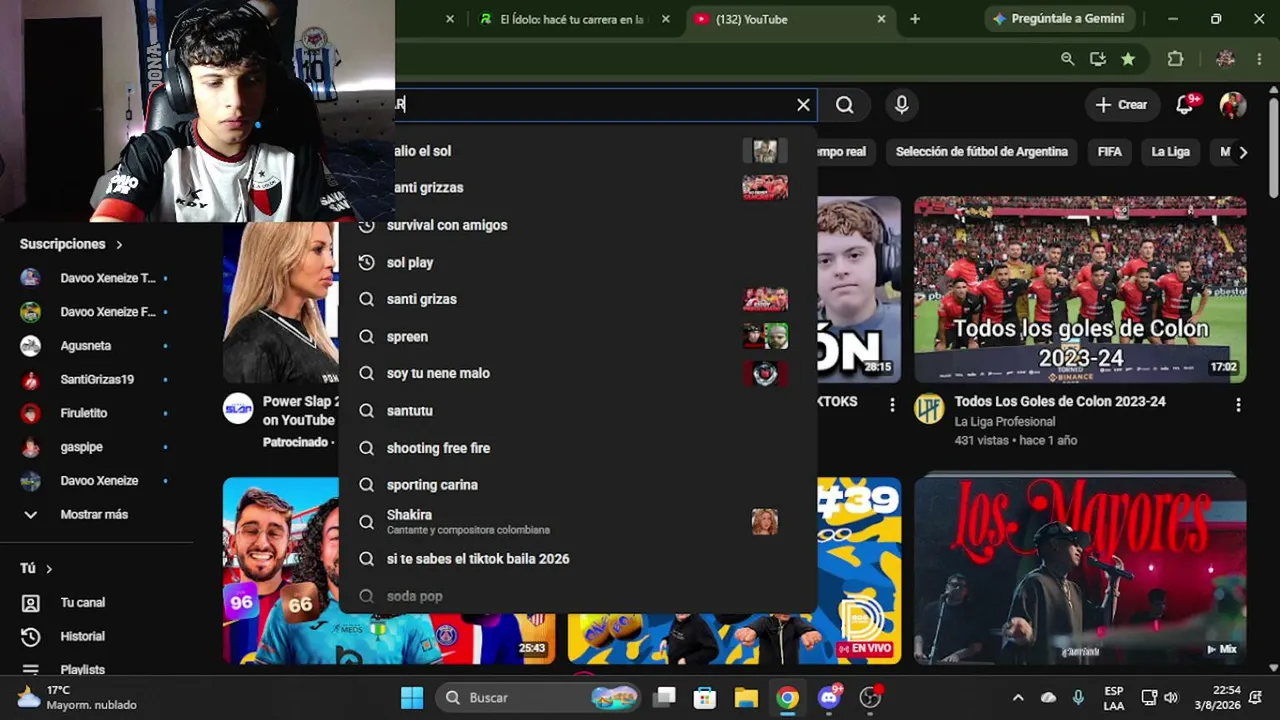Open La Liga Profesional channel link

pyautogui.click(x=1005, y=422)
